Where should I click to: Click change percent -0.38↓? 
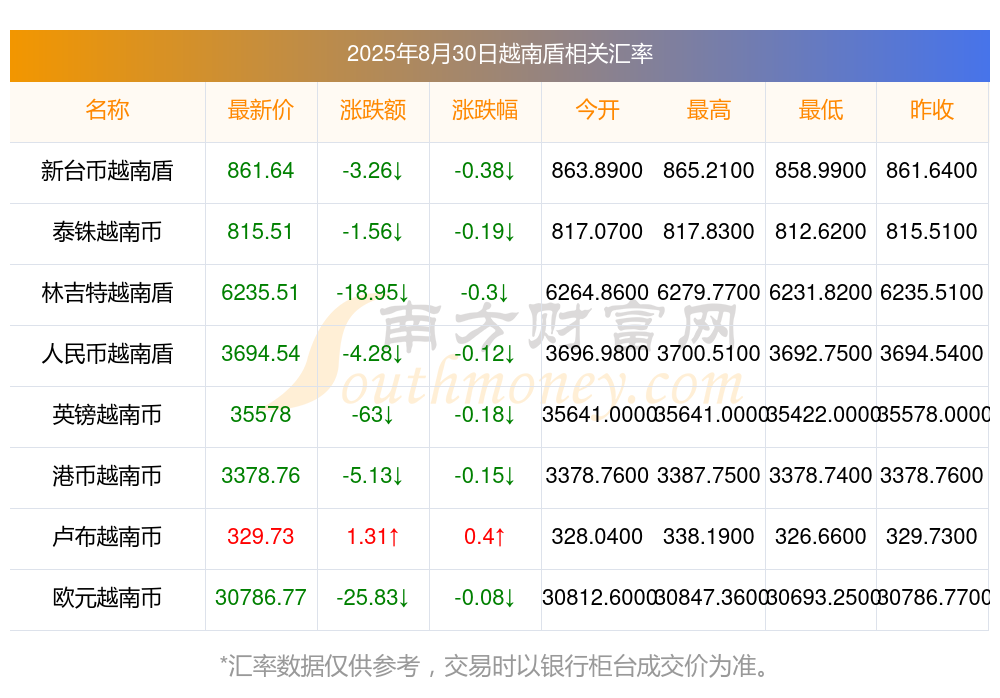(485, 170)
